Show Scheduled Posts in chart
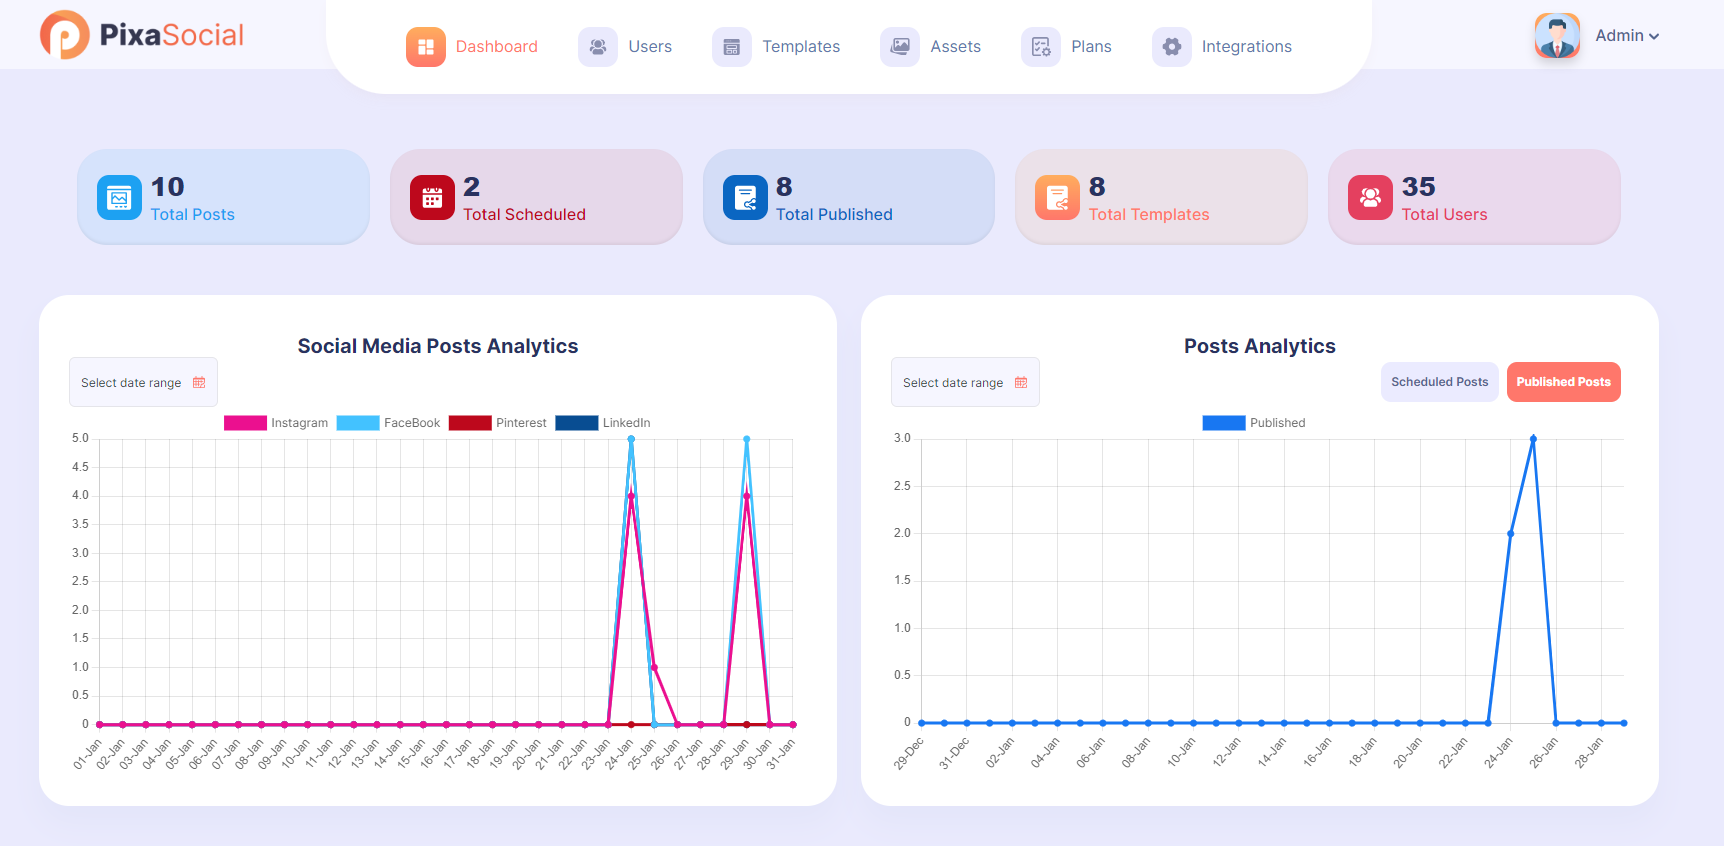Viewport: 1724px width, 846px height. click(x=1440, y=382)
